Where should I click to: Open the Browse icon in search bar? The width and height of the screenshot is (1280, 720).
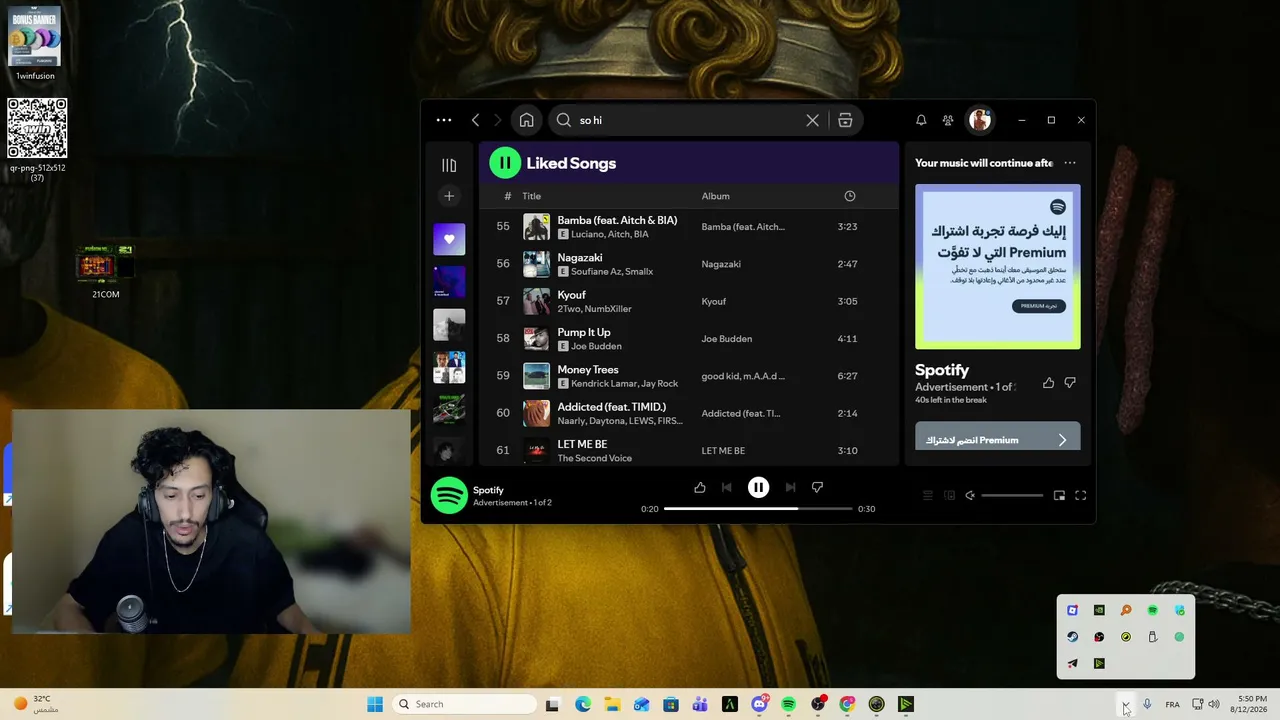click(845, 120)
